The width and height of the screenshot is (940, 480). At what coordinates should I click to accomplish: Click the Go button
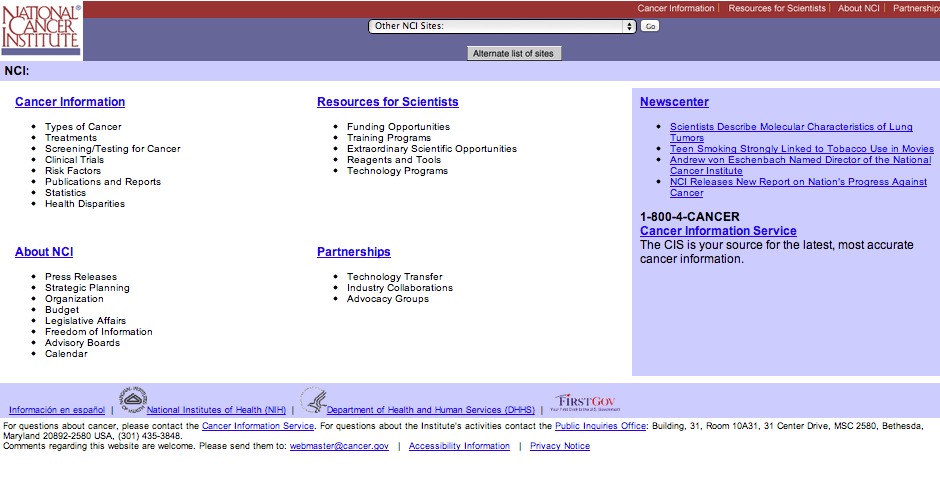pyautogui.click(x=650, y=26)
